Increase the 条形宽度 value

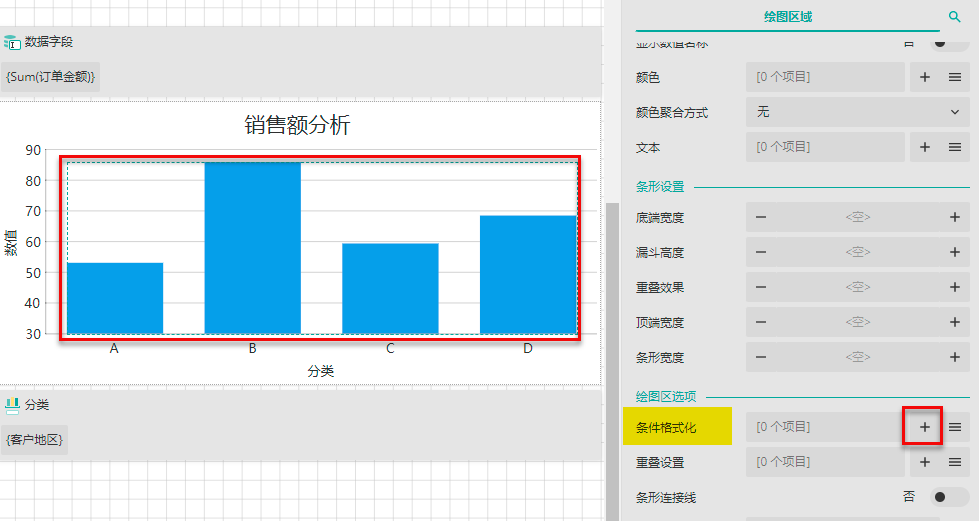click(x=954, y=357)
